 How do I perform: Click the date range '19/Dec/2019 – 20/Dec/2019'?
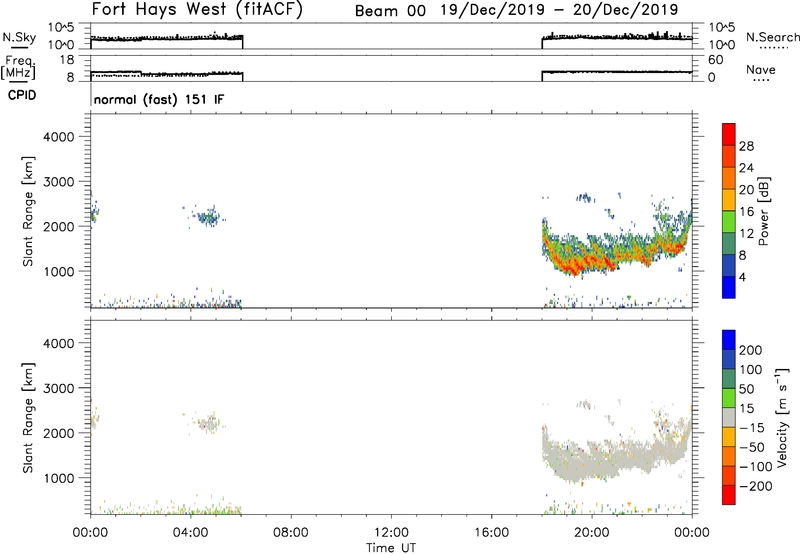click(559, 10)
